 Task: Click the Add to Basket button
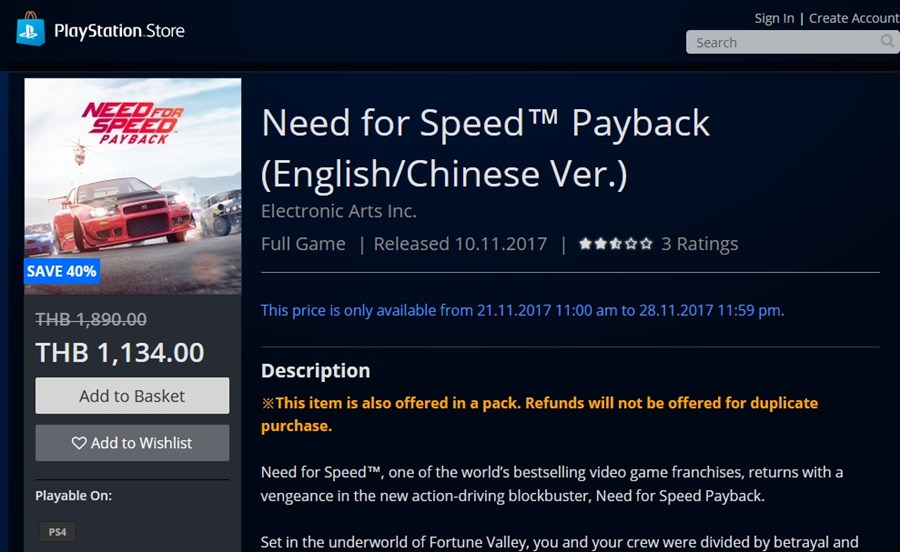point(132,395)
